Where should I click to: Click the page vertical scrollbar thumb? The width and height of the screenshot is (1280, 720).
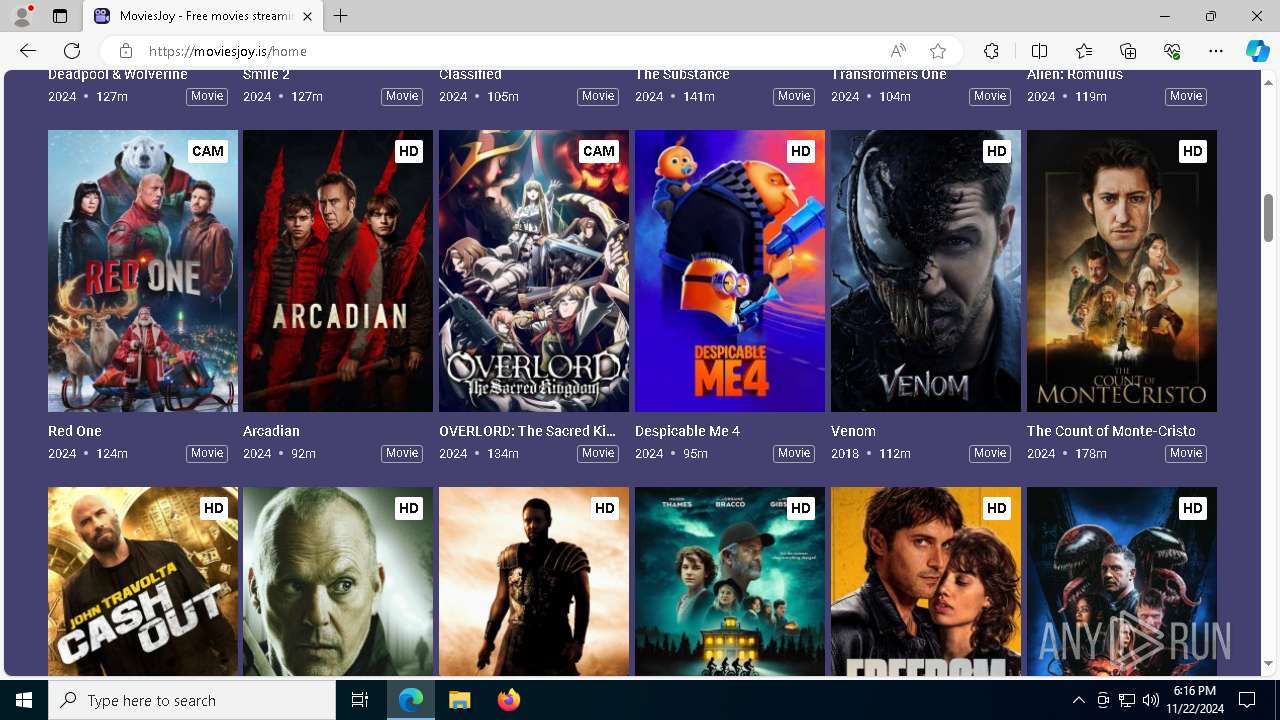click(1268, 217)
